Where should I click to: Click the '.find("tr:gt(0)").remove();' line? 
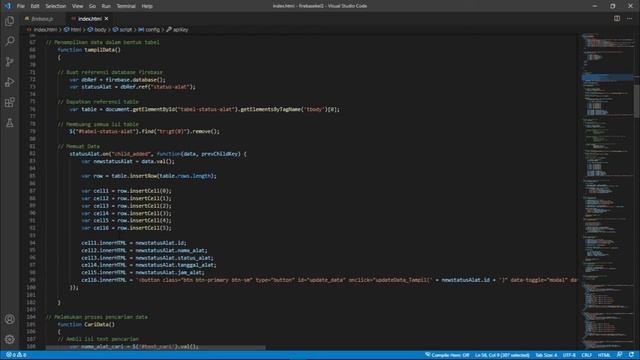tap(144, 131)
